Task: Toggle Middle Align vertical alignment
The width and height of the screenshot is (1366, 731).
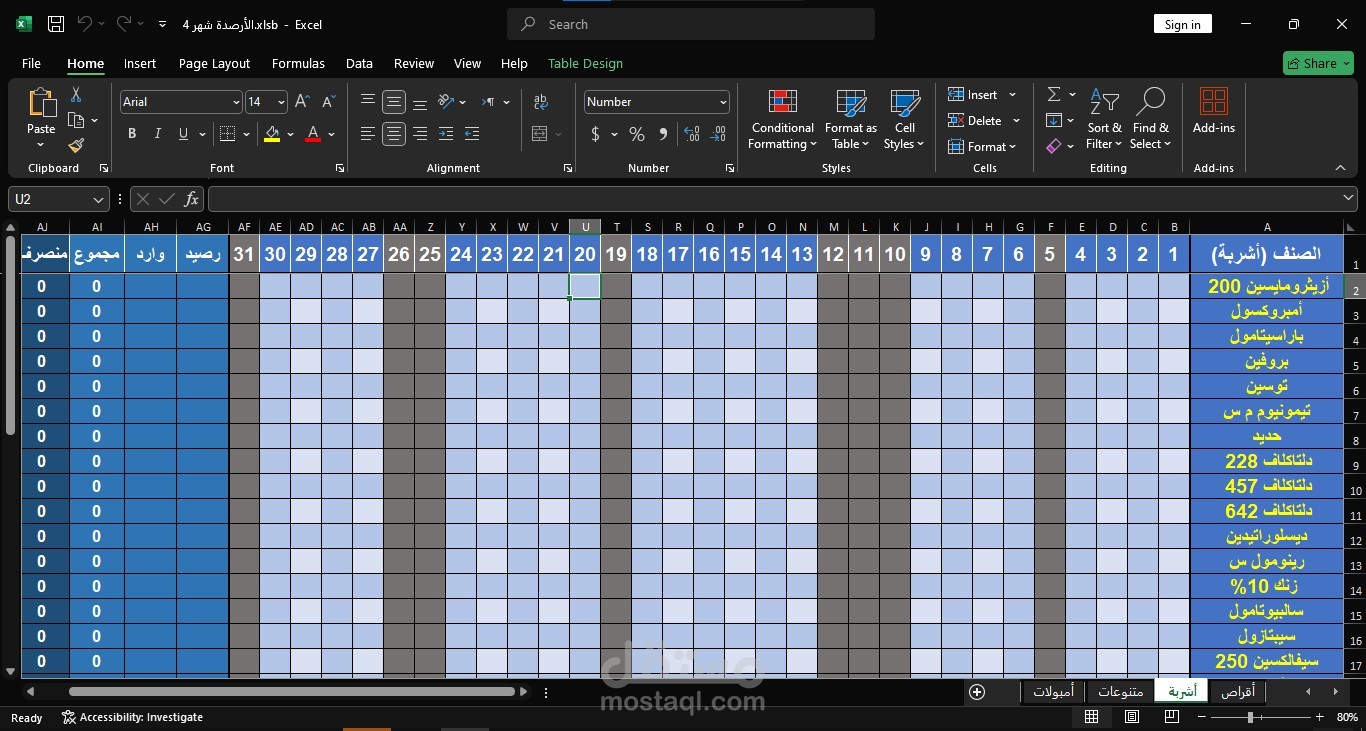Action: pyautogui.click(x=394, y=102)
